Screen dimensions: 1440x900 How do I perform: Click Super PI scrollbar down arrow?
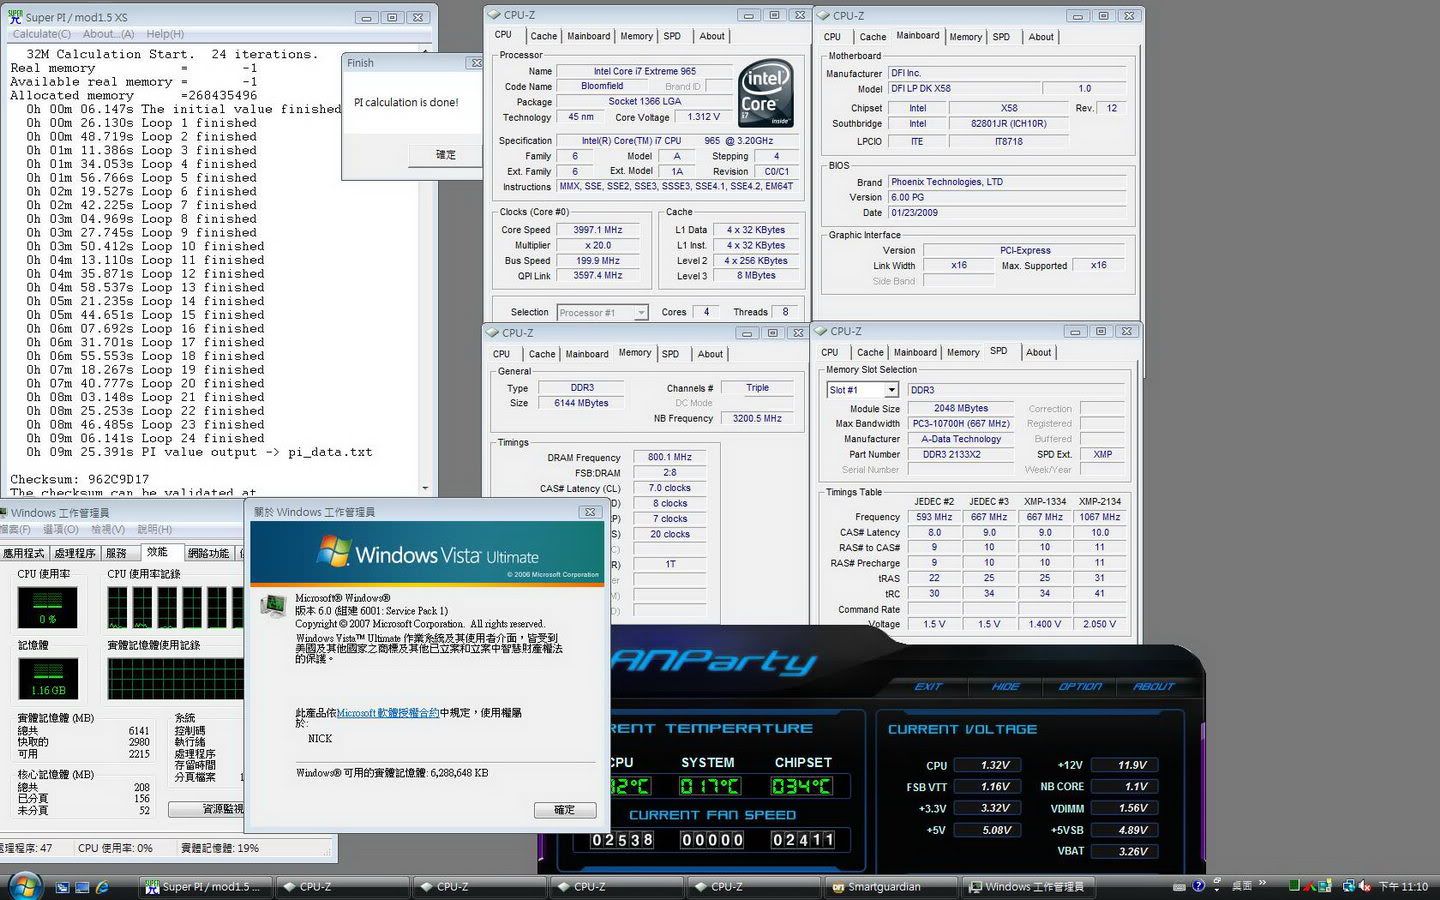pyautogui.click(x=427, y=489)
